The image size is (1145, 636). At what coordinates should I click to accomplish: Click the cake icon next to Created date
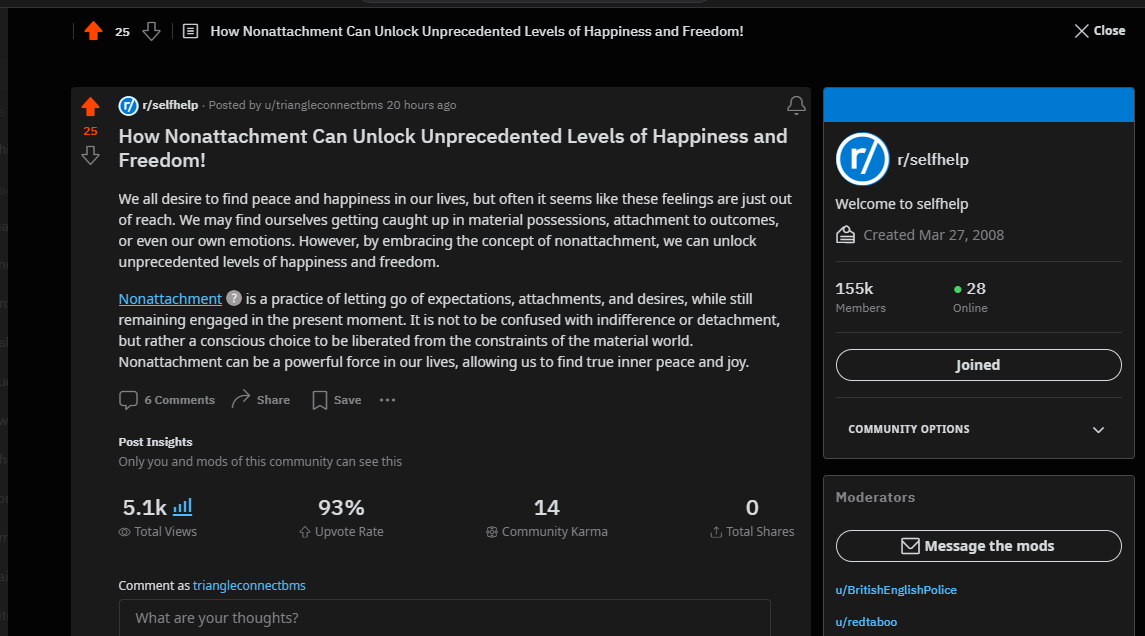[x=846, y=235]
